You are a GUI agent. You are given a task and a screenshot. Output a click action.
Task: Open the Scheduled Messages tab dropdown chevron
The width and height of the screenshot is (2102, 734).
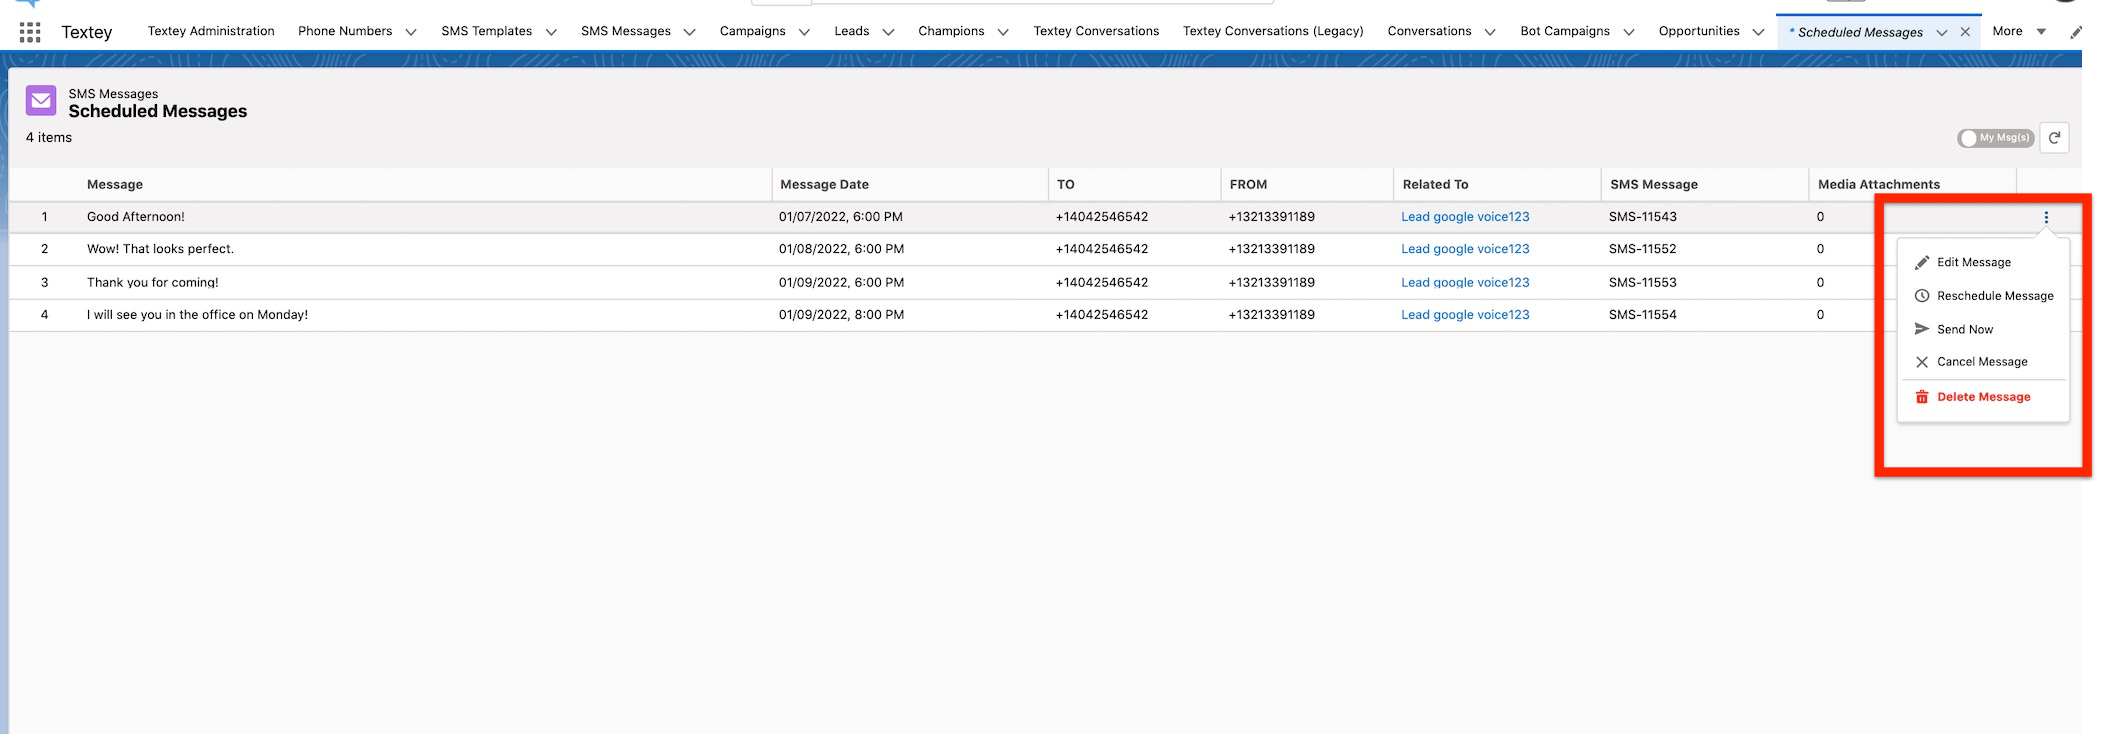(1941, 32)
